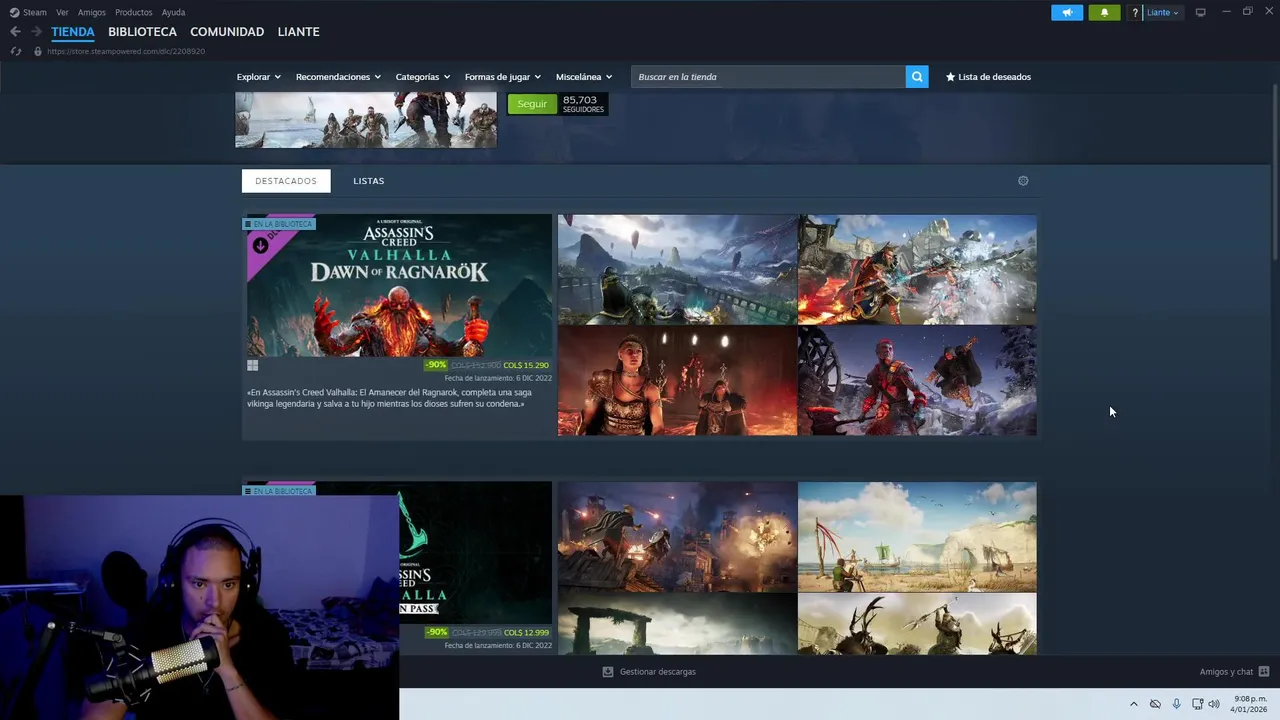The image size is (1280, 720).
Task: Go to the BIBLIOTECA section
Action: pos(142,32)
